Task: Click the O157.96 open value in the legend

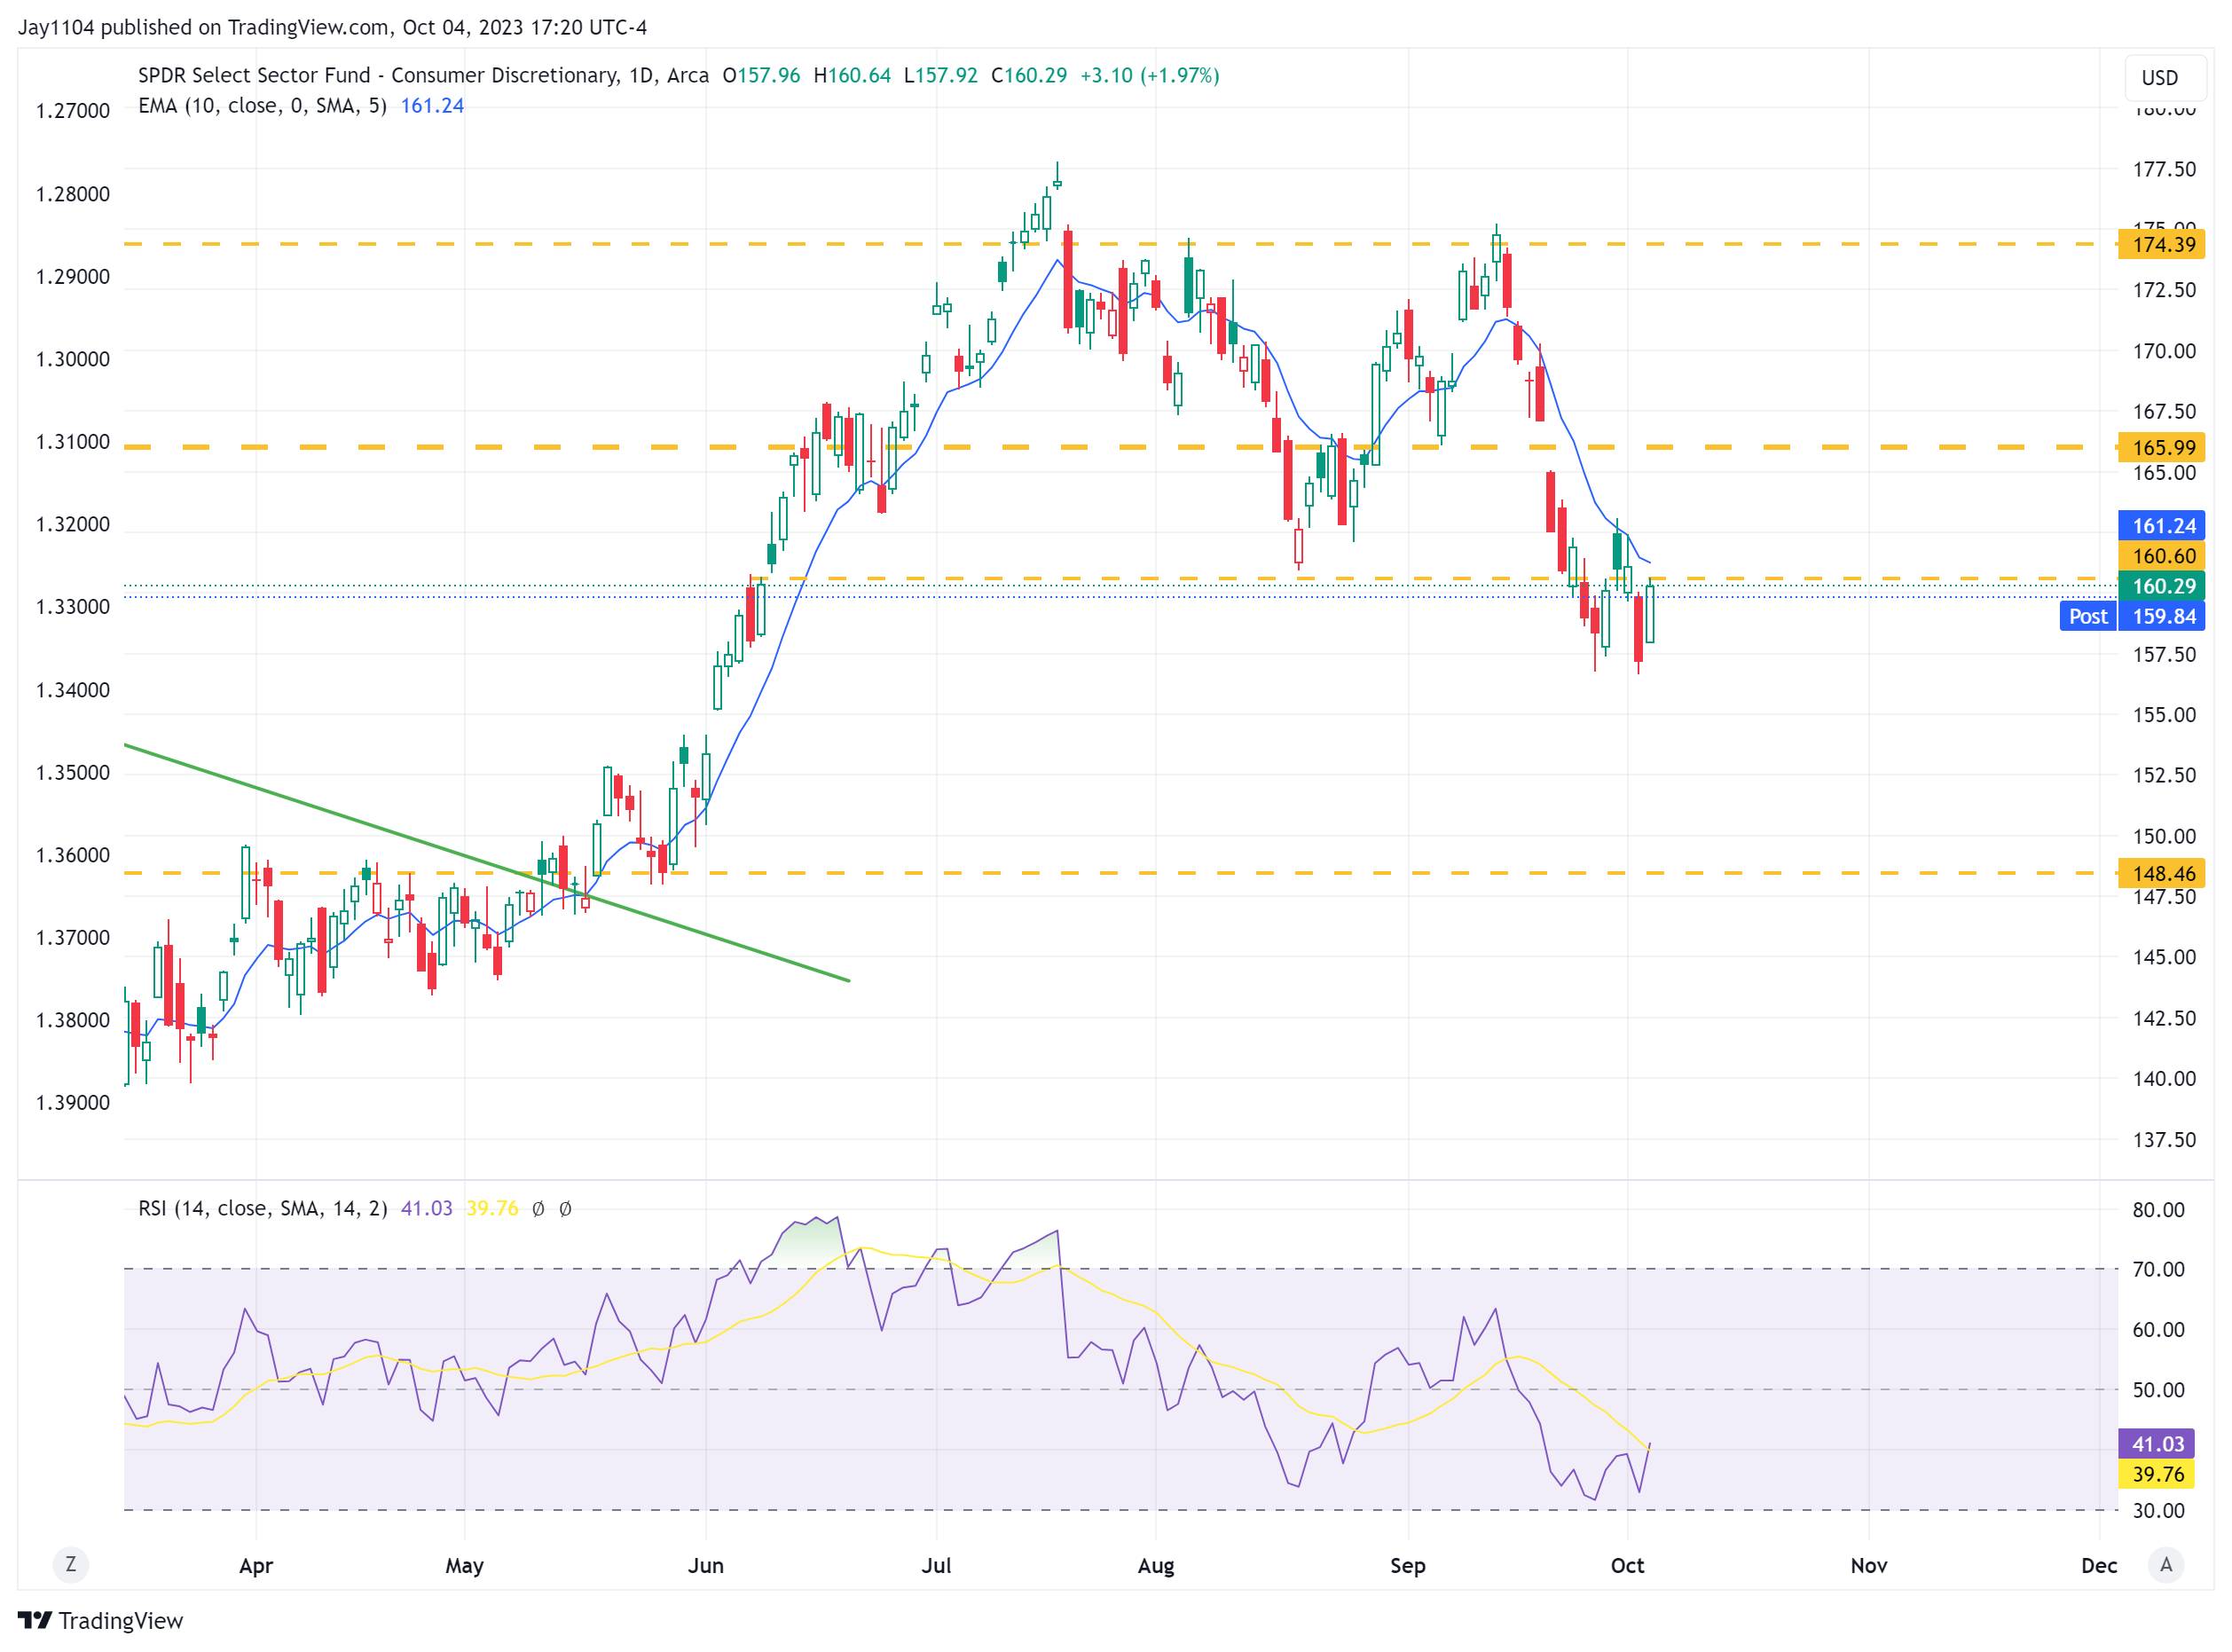Action: pyautogui.click(x=761, y=75)
